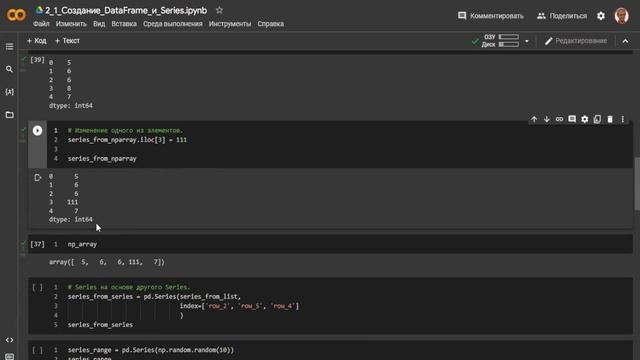
Task: Select the np_array code cell [37]
Action: tap(330, 244)
